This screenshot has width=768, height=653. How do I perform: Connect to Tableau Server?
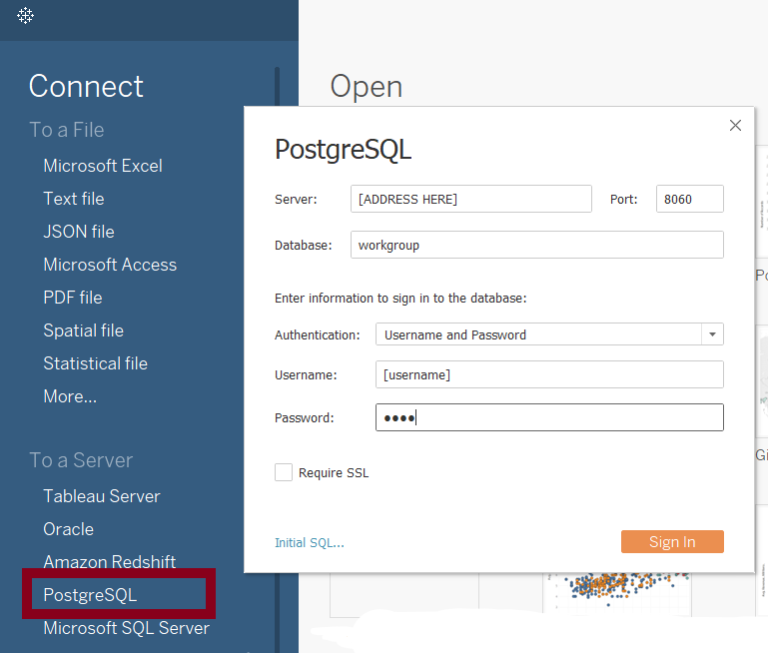tap(101, 497)
